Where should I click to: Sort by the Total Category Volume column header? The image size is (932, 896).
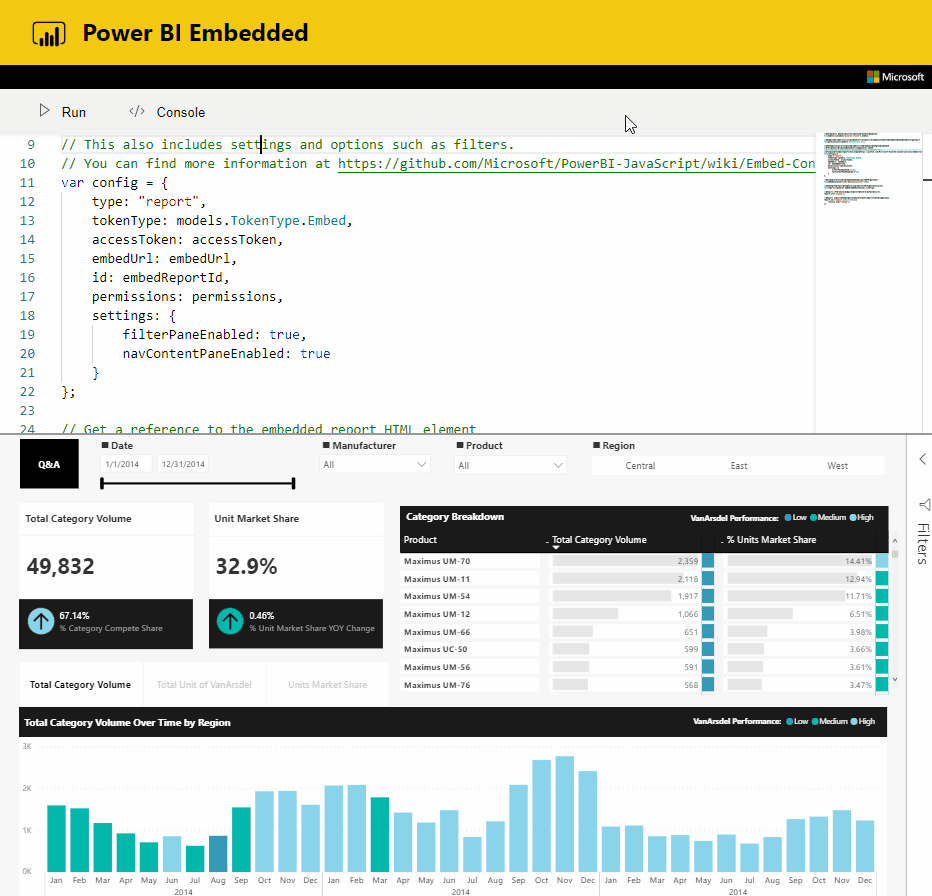pos(599,540)
